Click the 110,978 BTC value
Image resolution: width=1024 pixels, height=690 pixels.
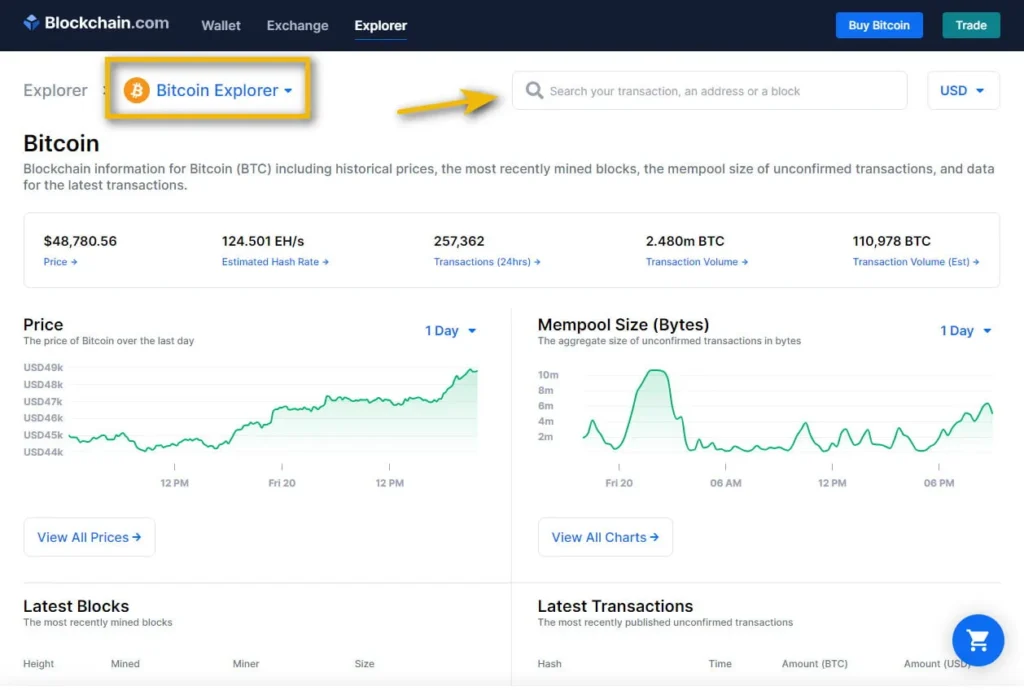click(891, 241)
